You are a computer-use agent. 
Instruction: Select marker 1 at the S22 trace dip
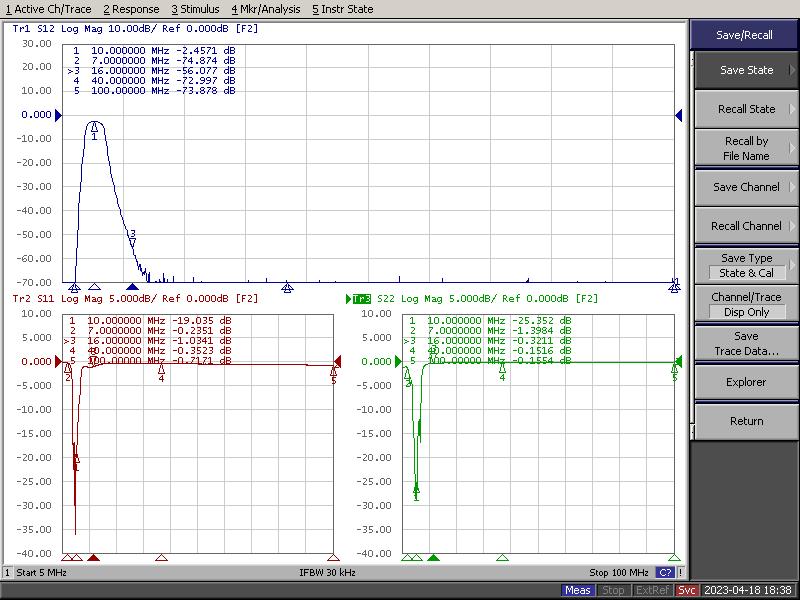click(x=416, y=489)
